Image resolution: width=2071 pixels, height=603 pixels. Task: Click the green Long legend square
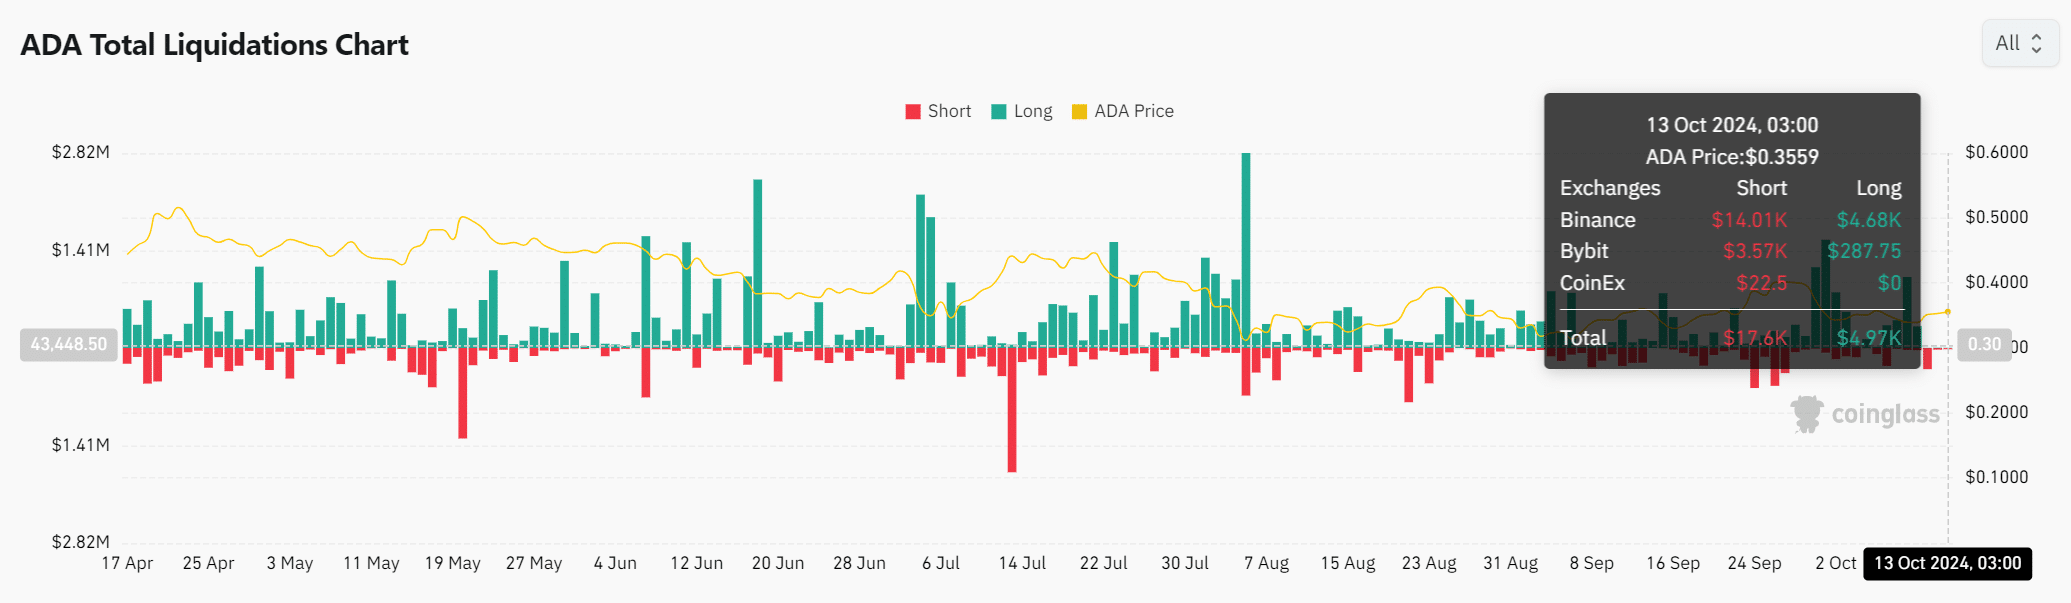[x=998, y=112]
